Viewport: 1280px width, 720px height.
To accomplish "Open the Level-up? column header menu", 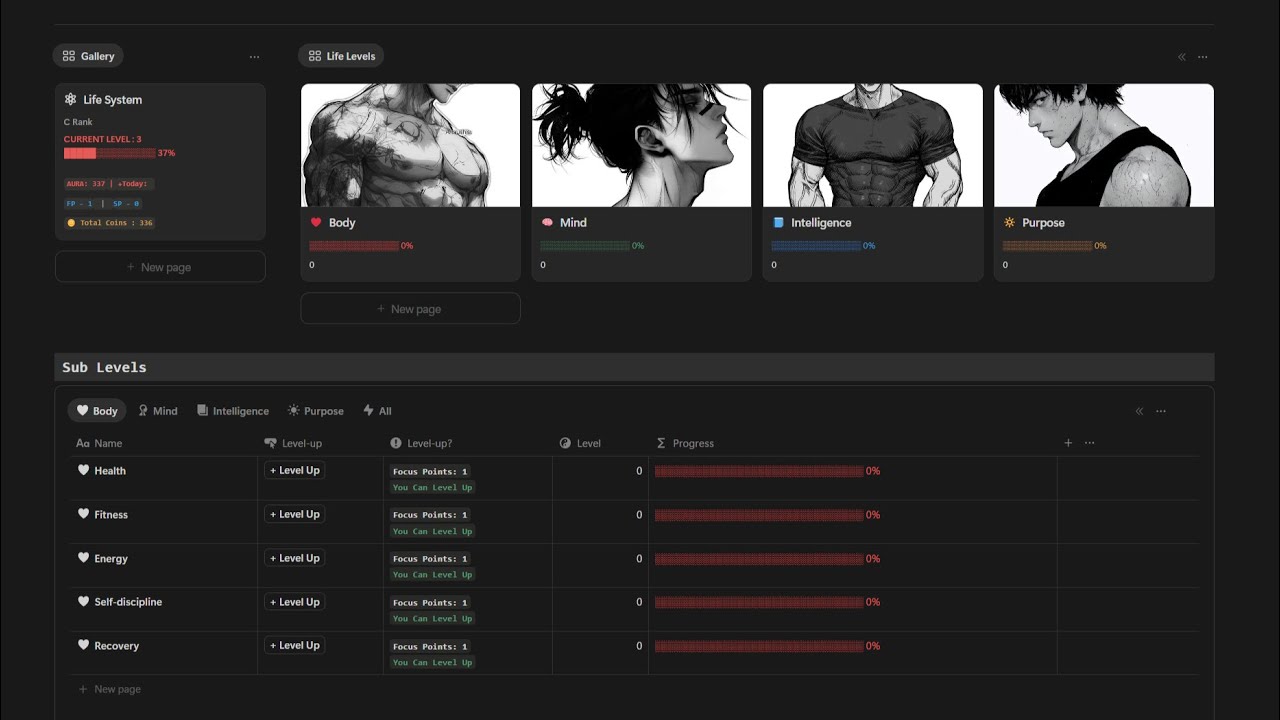I will point(467,443).
